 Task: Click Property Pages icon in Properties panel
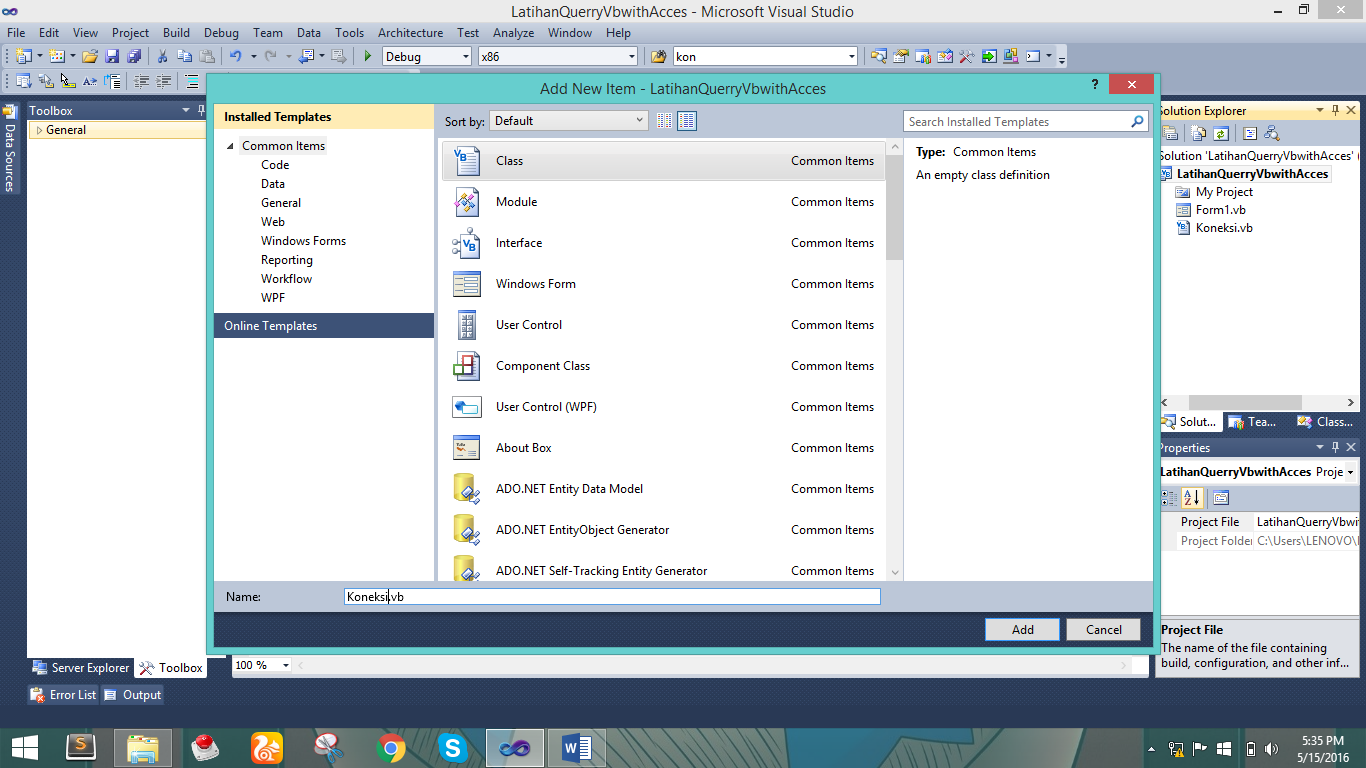pos(1221,498)
